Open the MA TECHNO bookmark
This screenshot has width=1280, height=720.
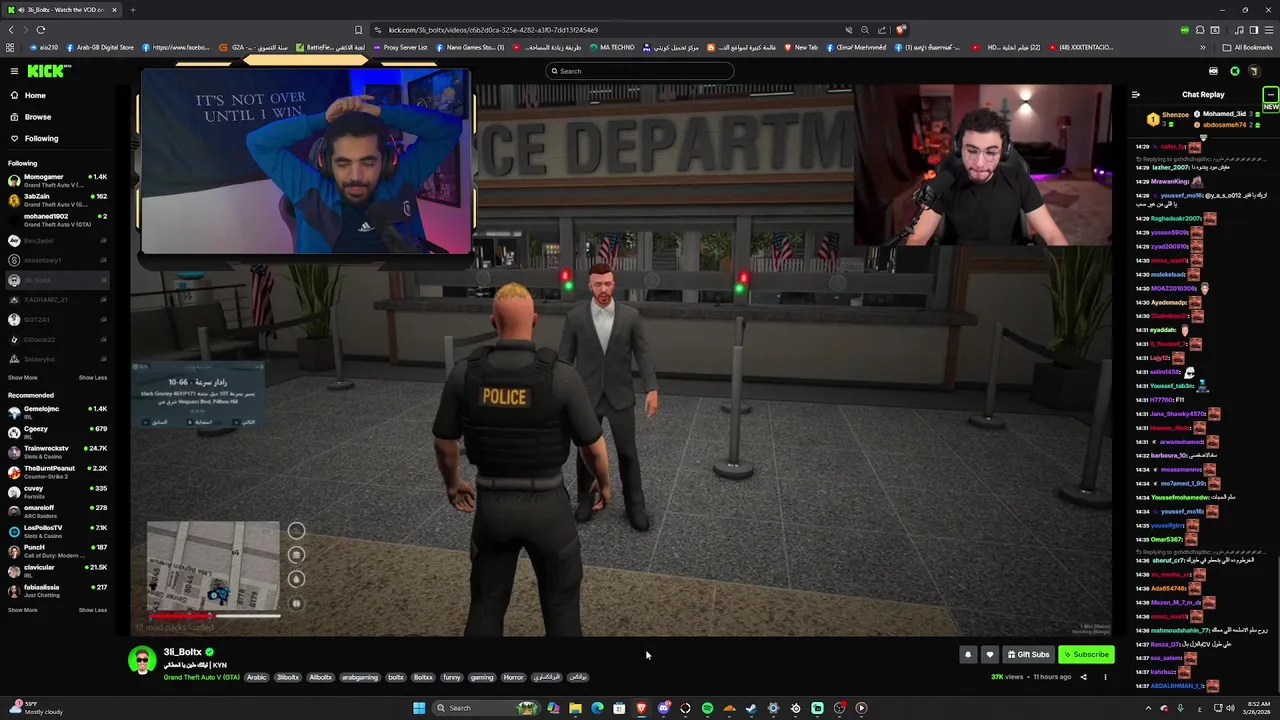click(x=612, y=47)
